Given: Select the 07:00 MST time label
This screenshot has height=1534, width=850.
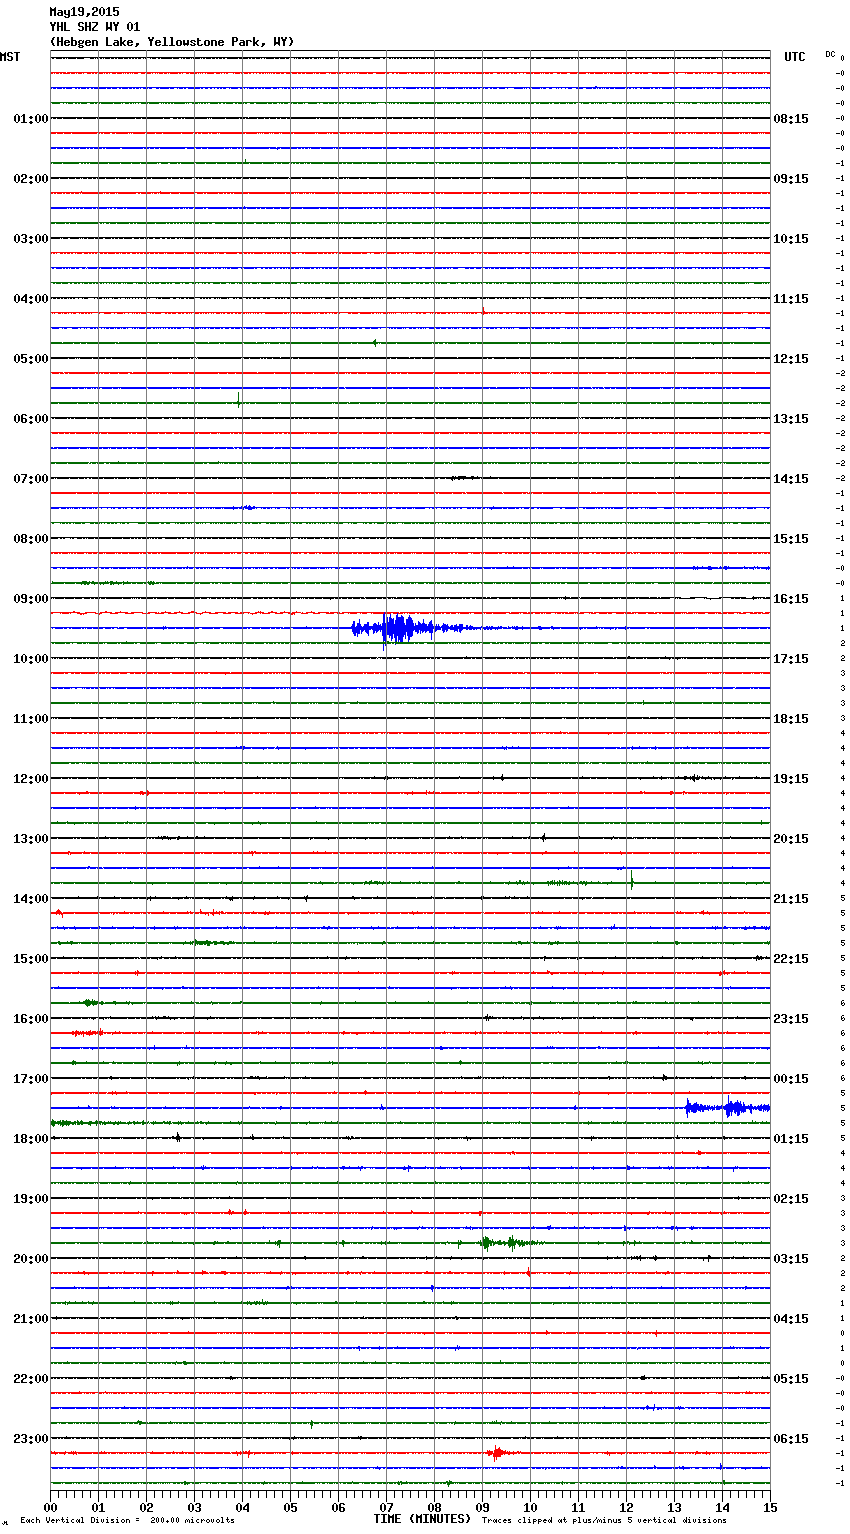Looking at the screenshot, I should 31,479.
